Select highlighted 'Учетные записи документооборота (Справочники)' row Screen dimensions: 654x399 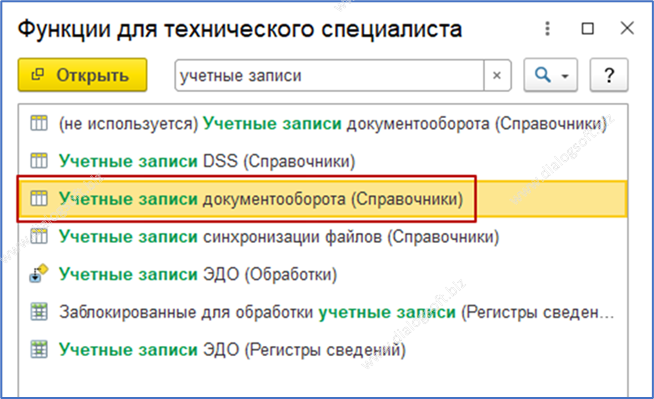(x=323, y=199)
